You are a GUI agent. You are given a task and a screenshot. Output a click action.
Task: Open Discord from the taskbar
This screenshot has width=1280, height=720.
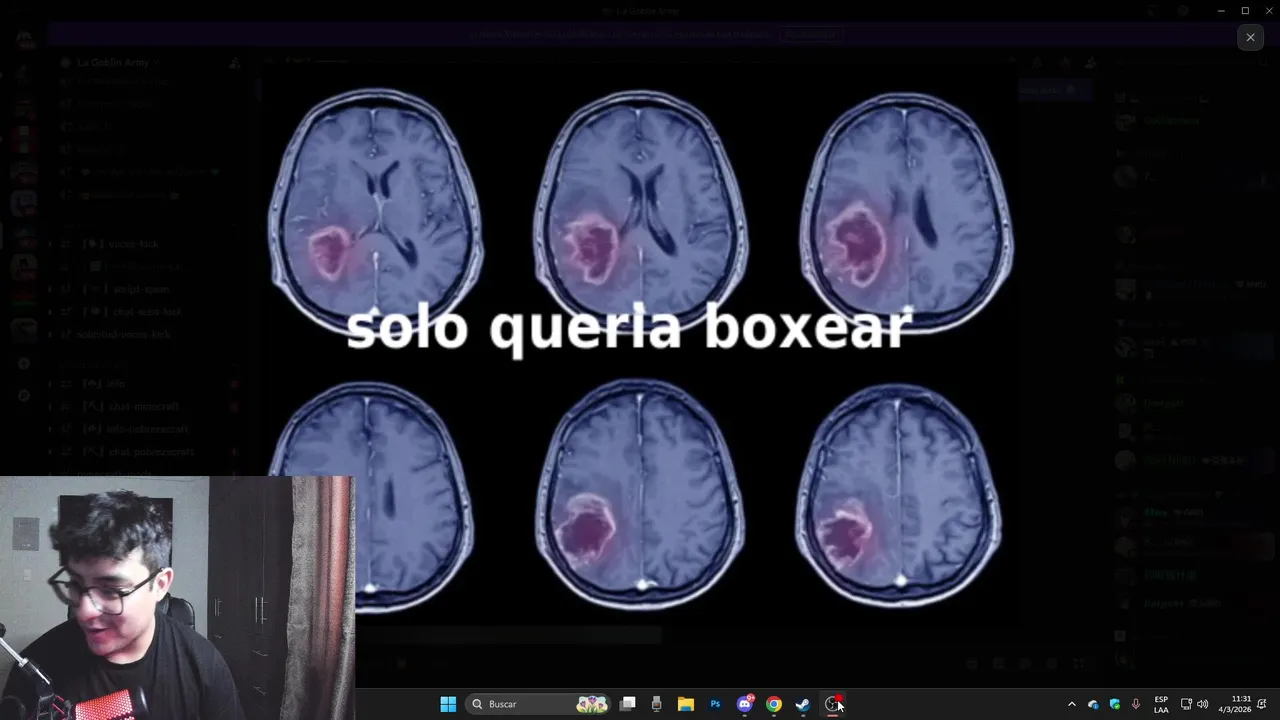pyautogui.click(x=745, y=704)
